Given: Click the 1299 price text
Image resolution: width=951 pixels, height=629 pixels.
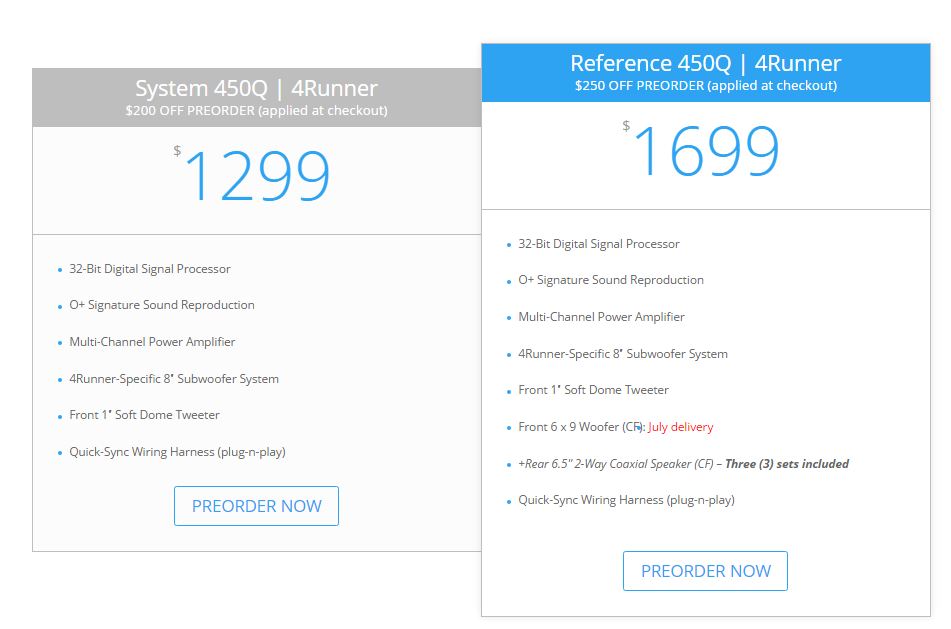Looking at the screenshot, I should pyautogui.click(x=257, y=176).
